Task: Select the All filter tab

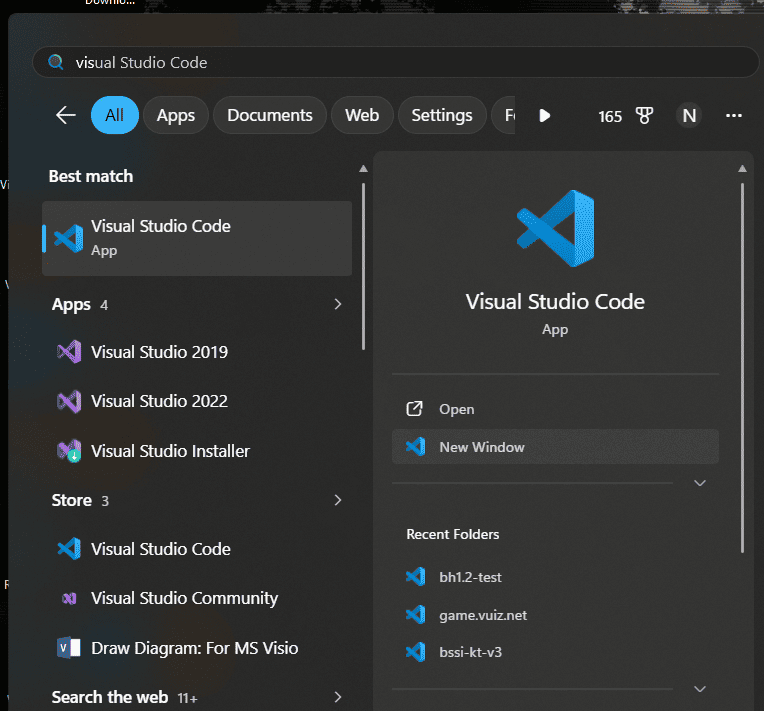Action: tap(115, 115)
